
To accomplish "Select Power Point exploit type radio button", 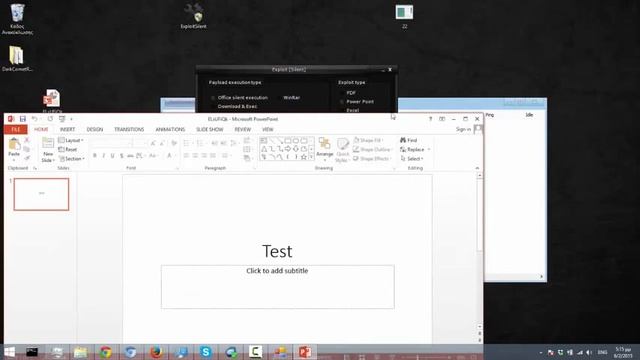I will coord(342,102).
